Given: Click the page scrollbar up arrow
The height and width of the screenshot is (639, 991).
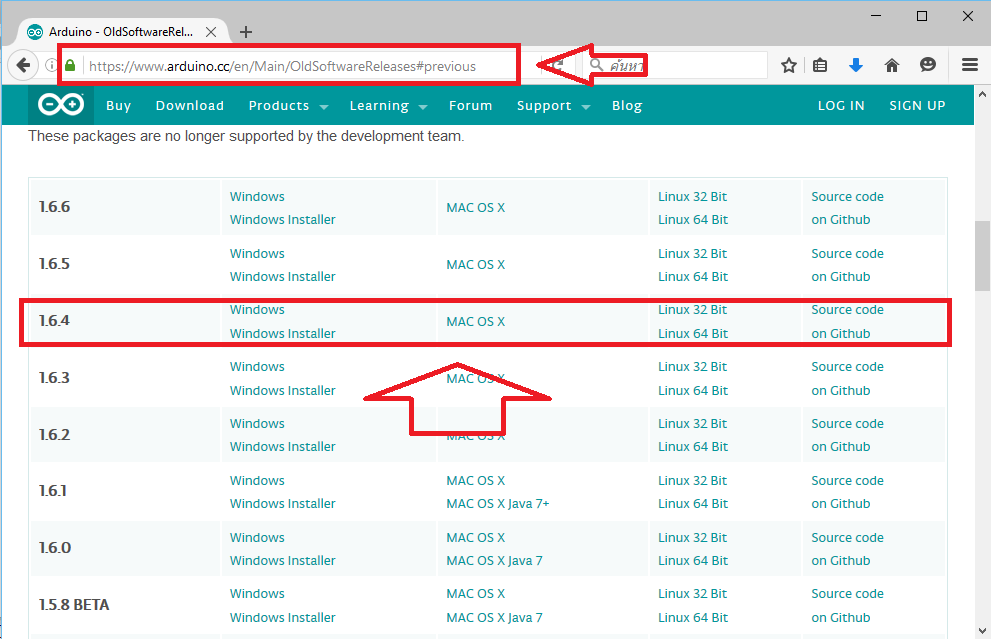Looking at the screenshot, I should tap(982, 94).
